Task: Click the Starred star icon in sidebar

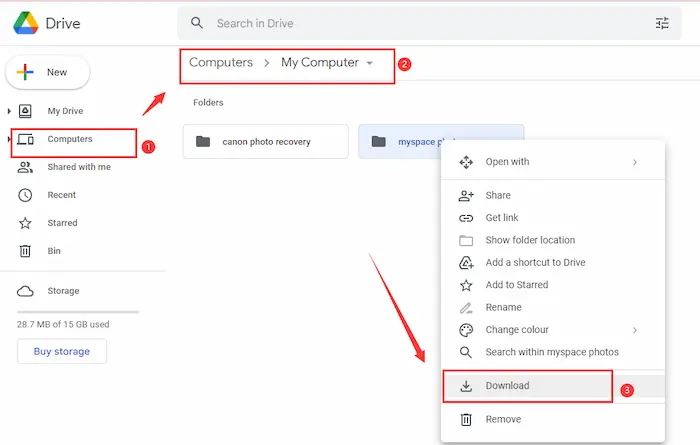Action: (x=25, y=223)
